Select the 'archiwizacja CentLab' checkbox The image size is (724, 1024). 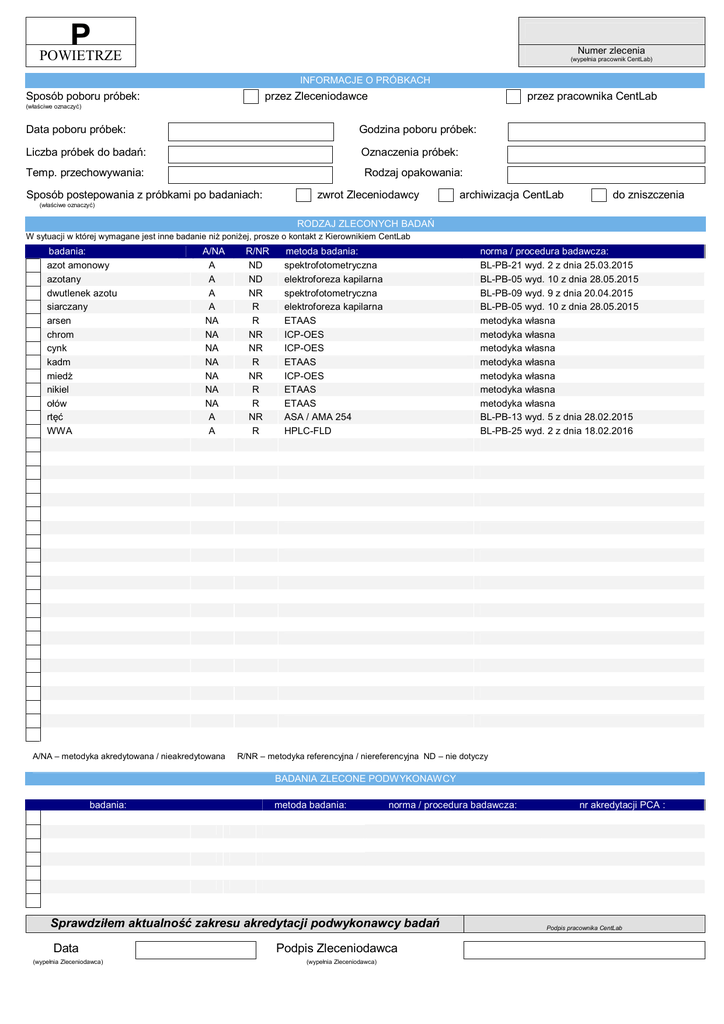point(446,195)
